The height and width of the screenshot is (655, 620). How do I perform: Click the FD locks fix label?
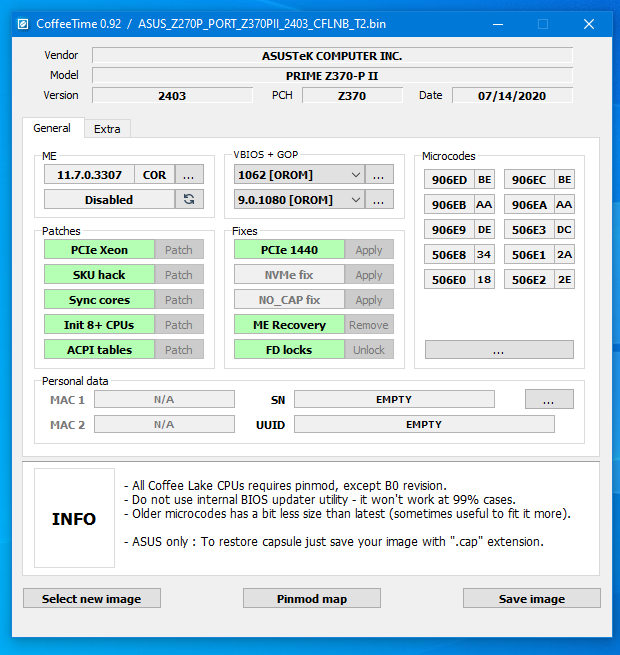tap(289, 350)
